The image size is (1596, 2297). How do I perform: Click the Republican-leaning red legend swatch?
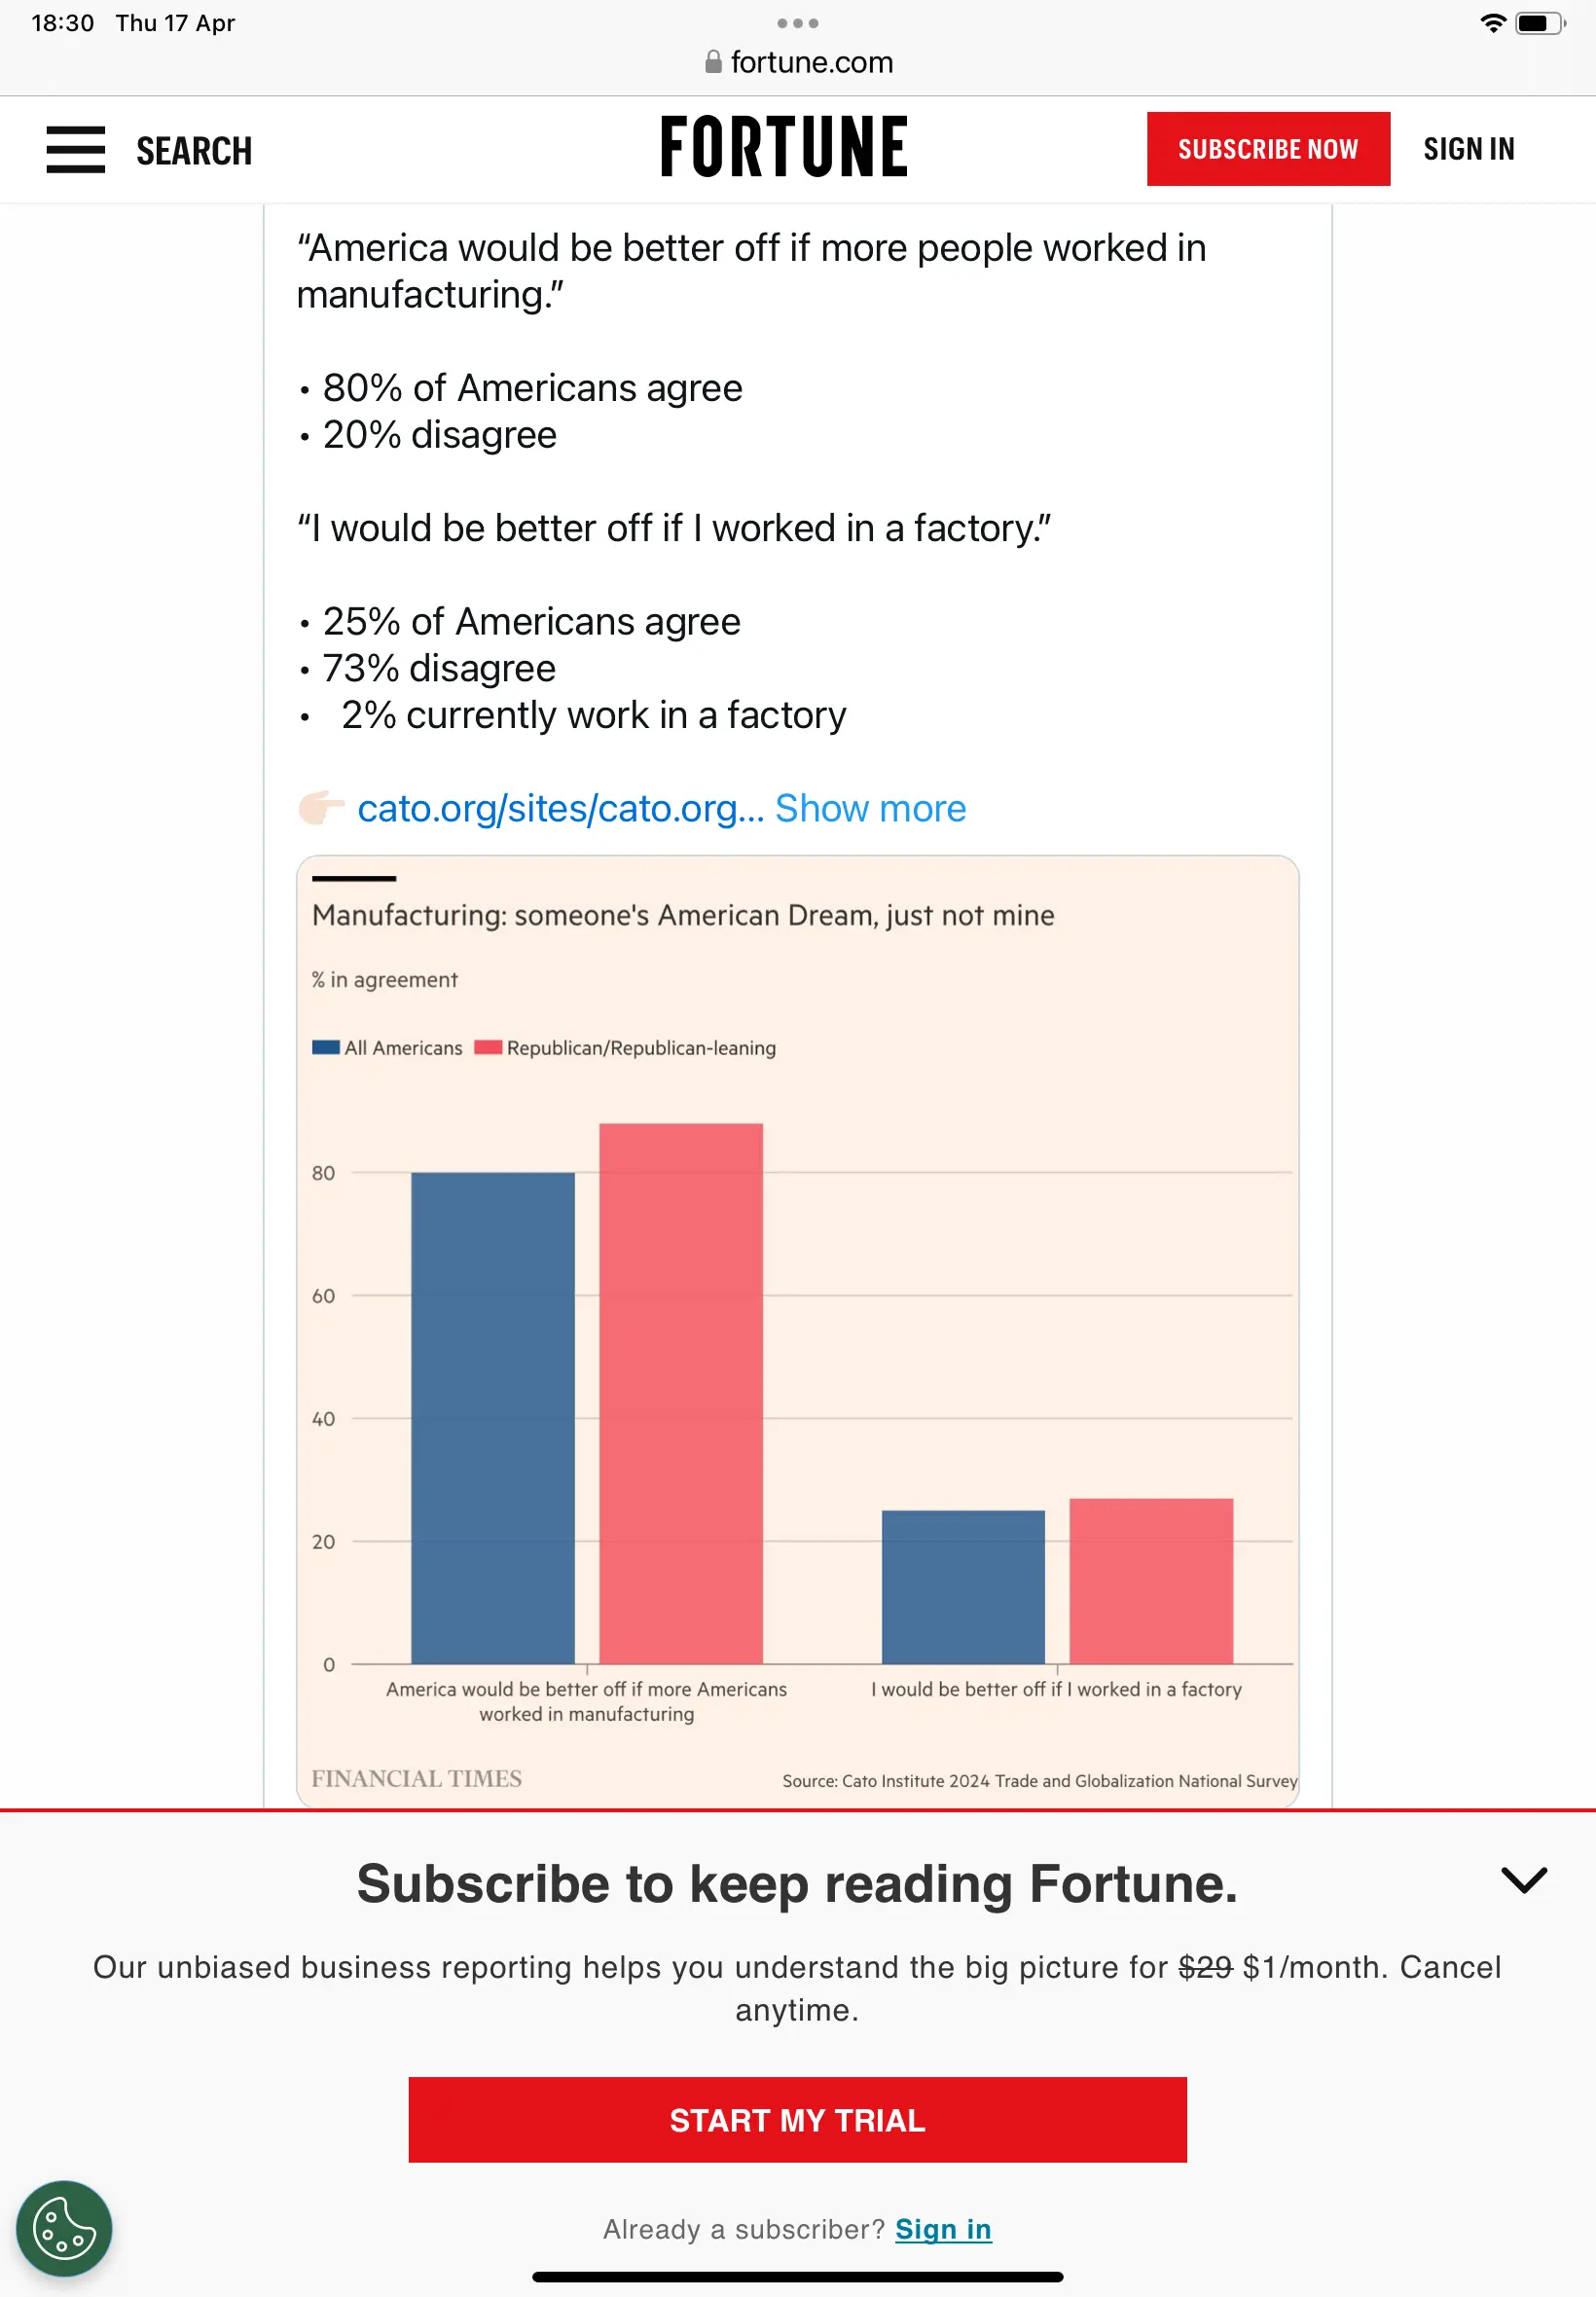488,1047
